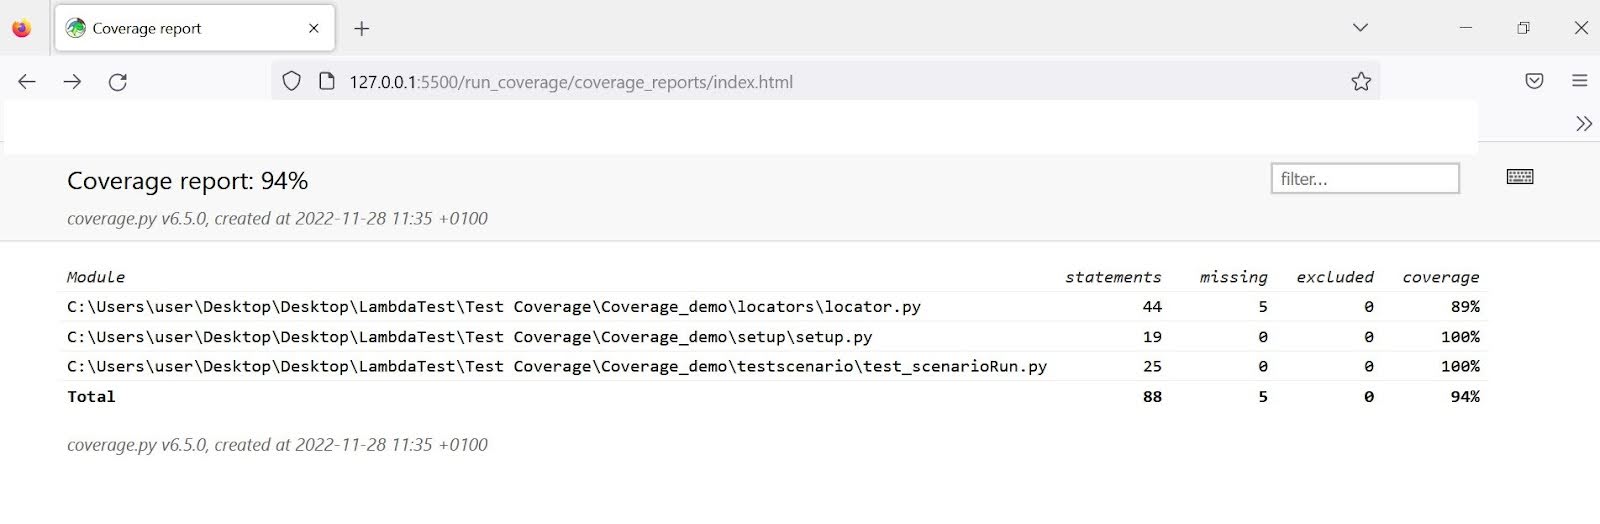Close the Coverage report tab
The width and height of the screenshot is (1600, 524).
tap(314, 29)
